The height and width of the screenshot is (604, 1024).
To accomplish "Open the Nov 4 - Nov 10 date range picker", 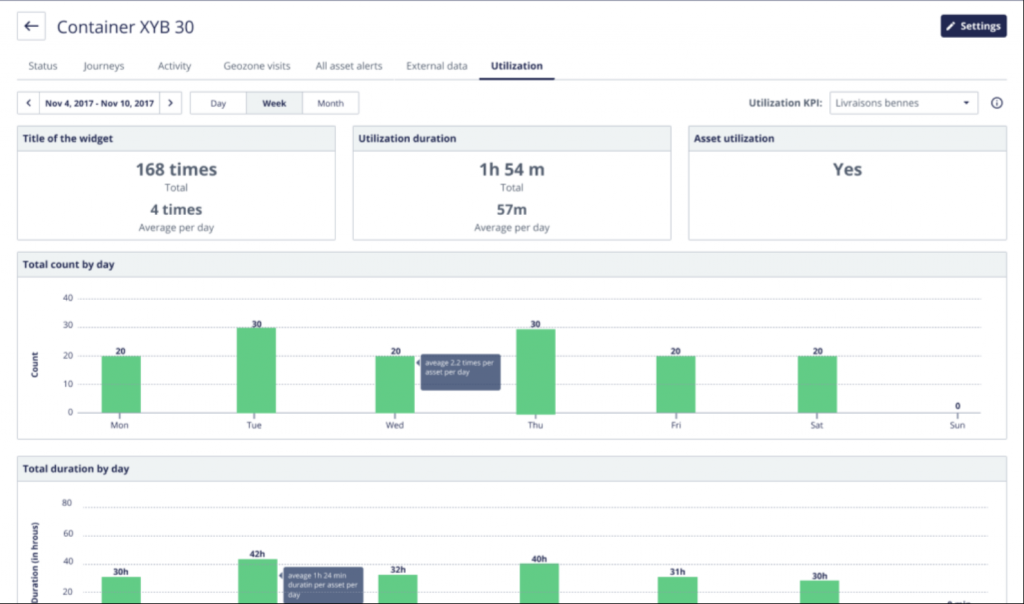I will tap(99, 103).
